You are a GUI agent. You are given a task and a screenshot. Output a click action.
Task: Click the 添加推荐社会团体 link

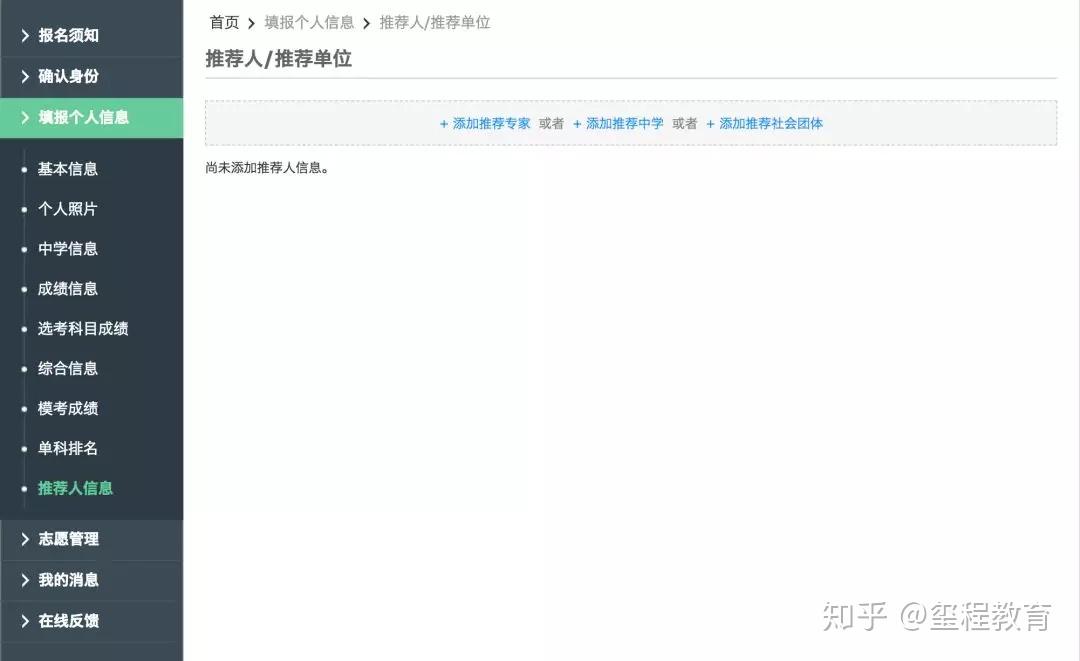point(765,124)
